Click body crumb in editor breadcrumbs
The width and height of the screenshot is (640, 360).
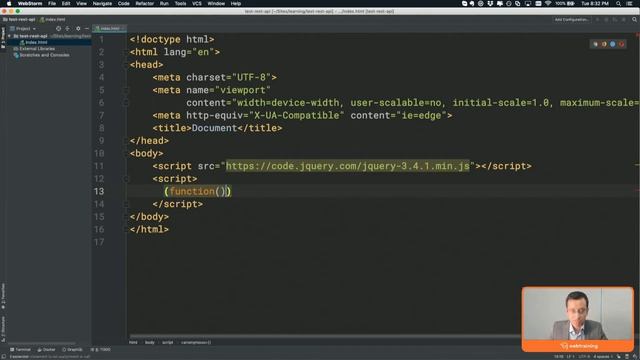click(x=150, y=342)
